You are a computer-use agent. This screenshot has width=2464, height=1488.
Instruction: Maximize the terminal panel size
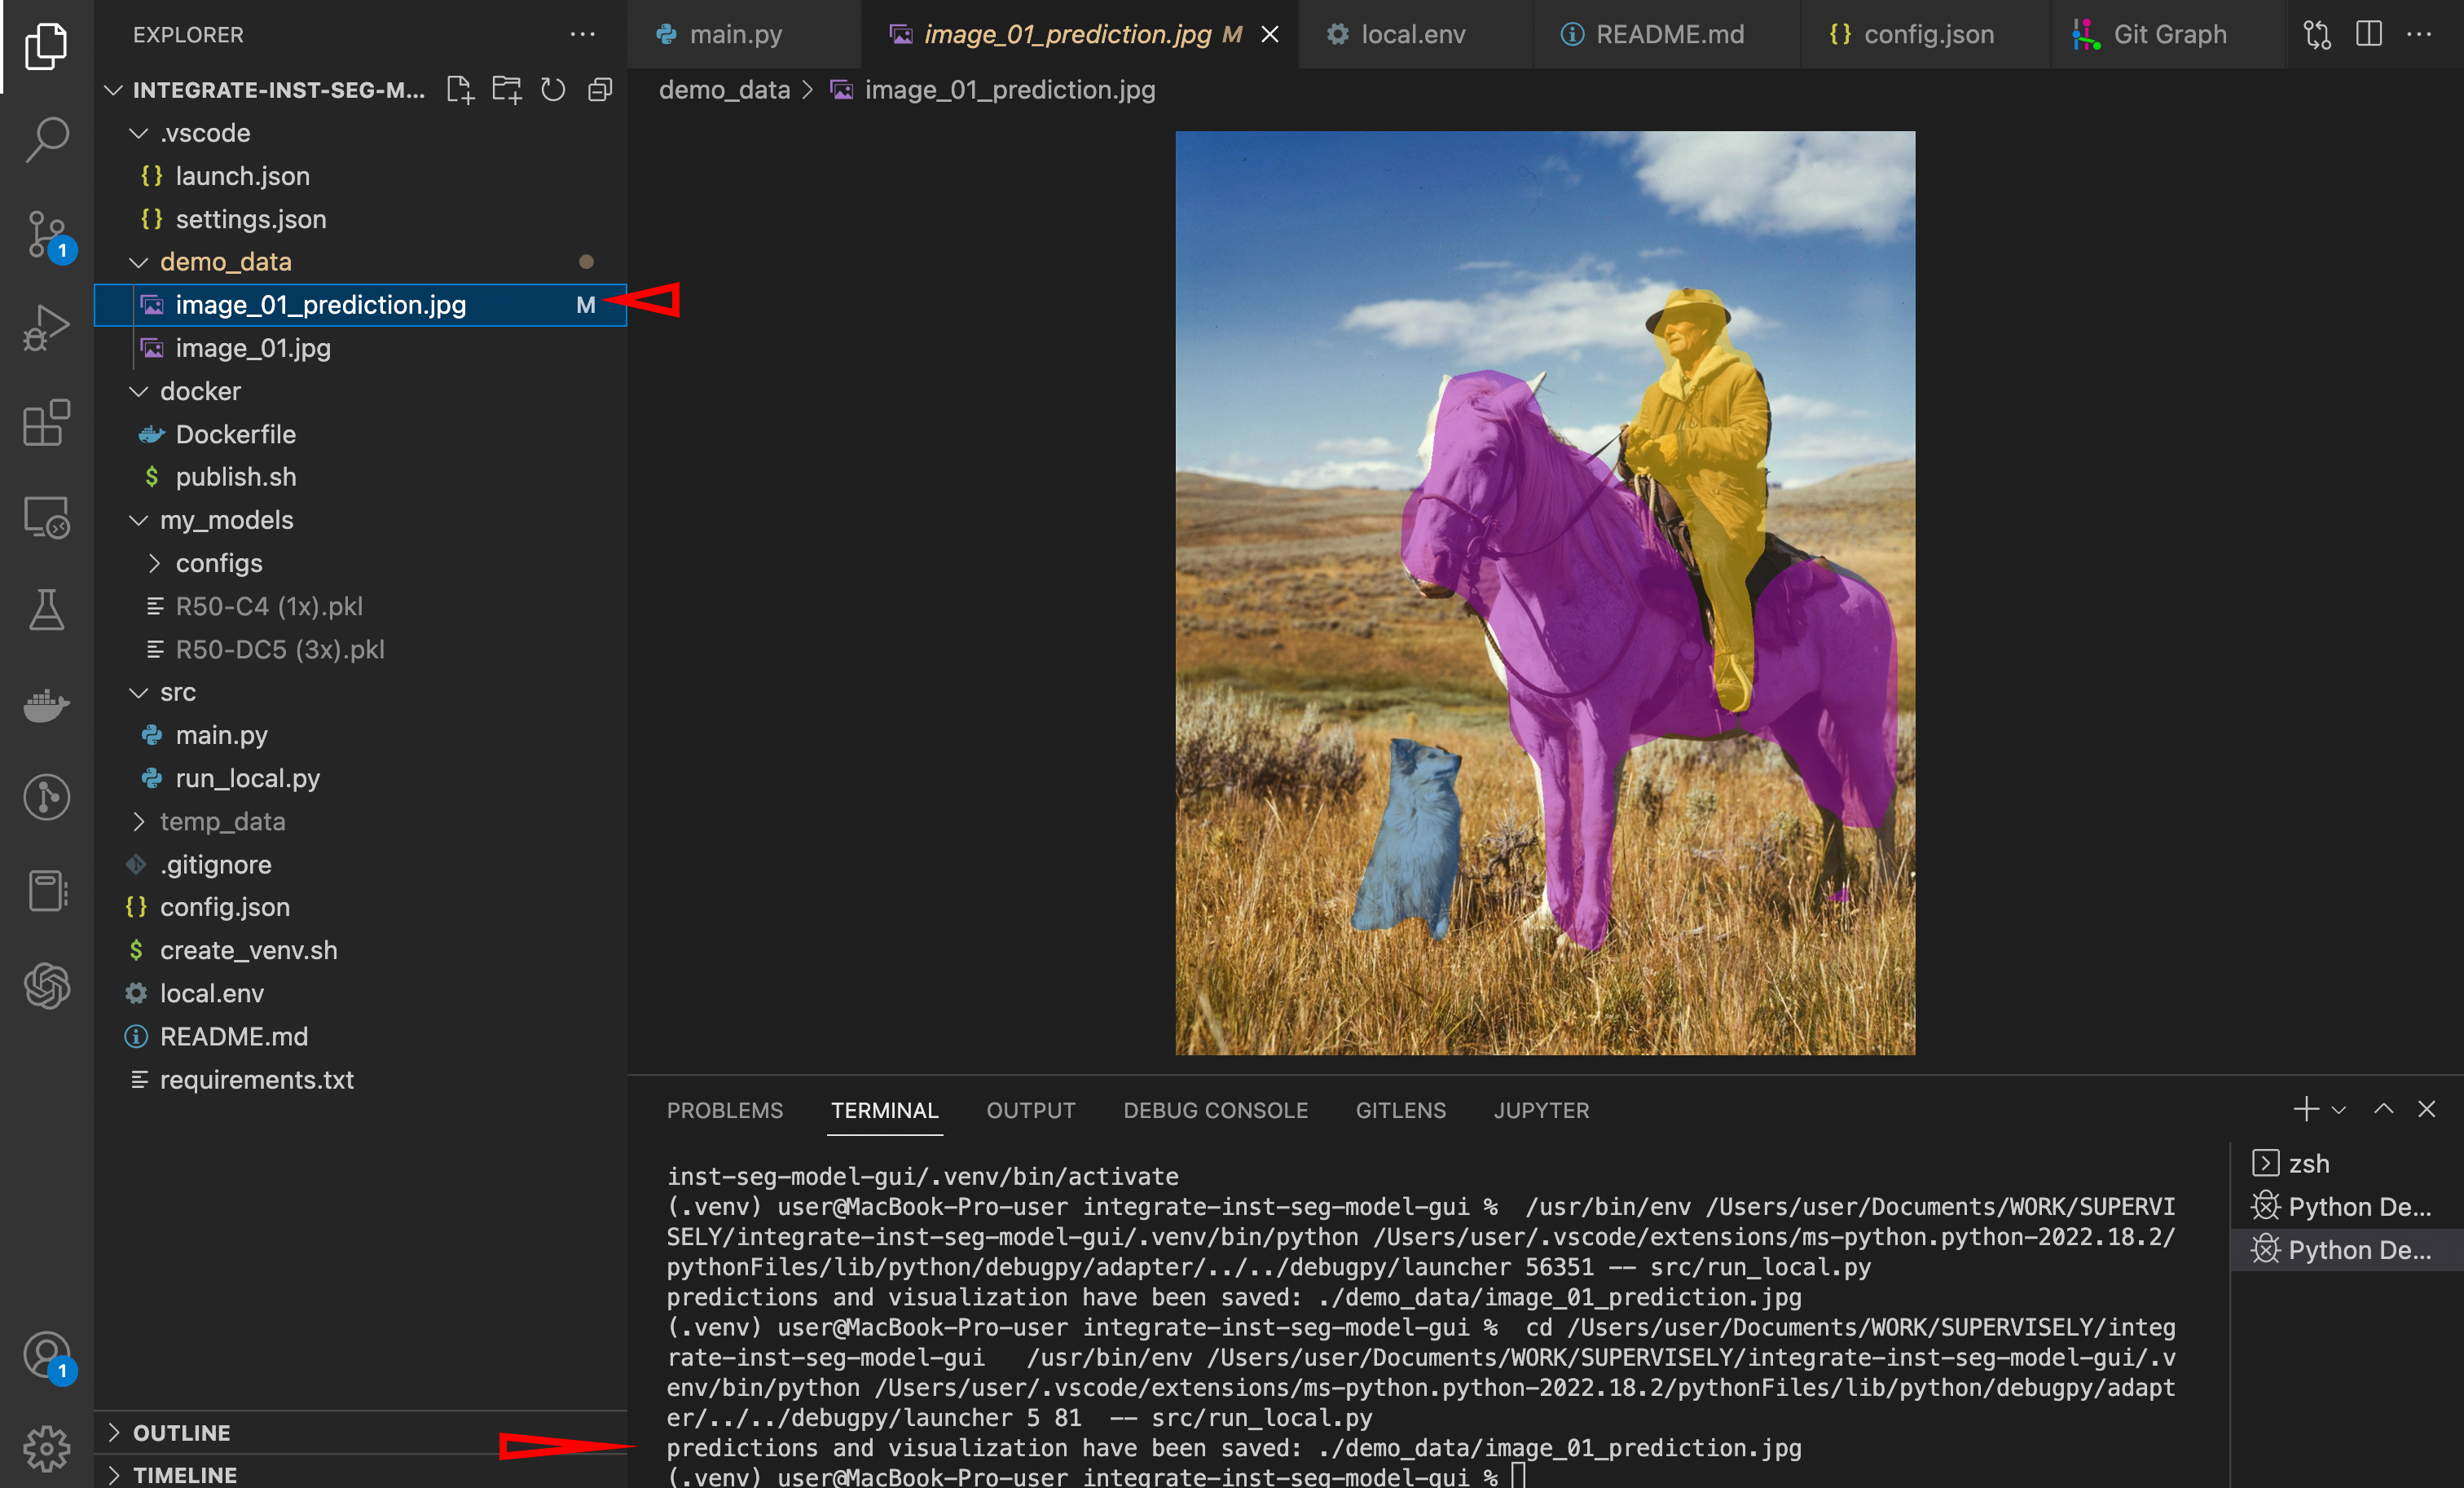pos(2383,1109)
